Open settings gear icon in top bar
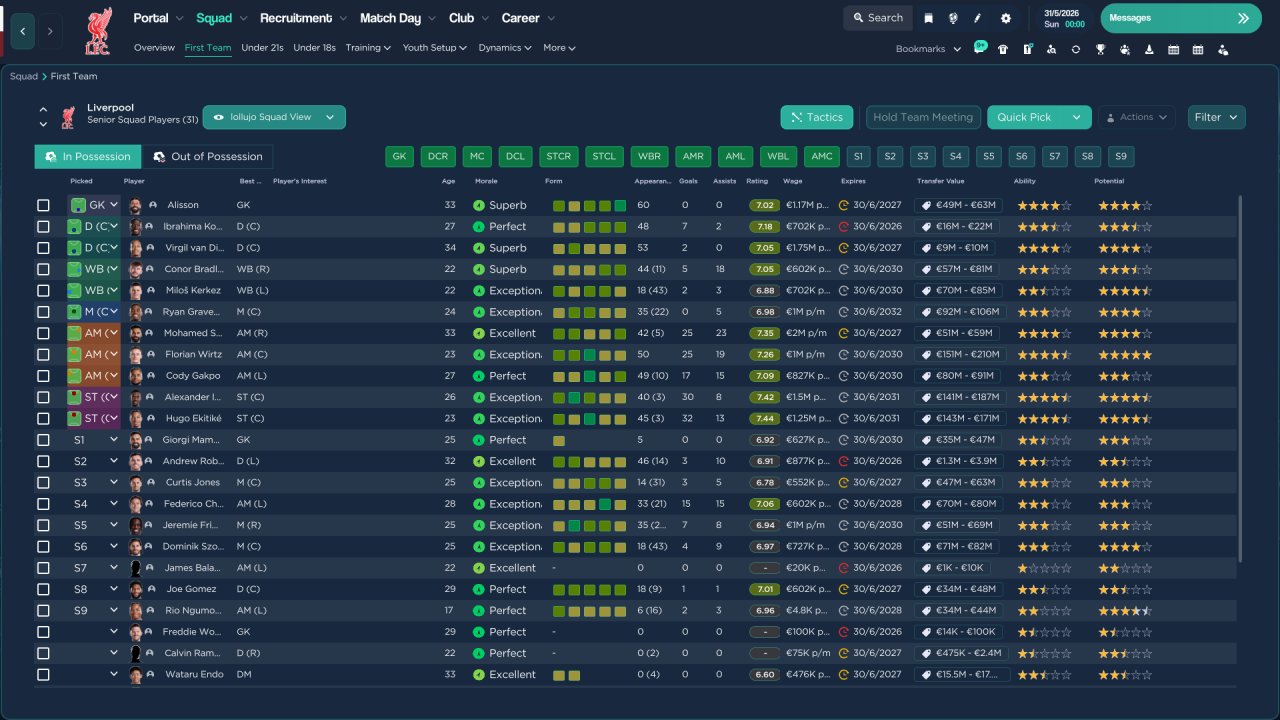Image resolution: width=1280 pixels, height=720 pixels. coord(1006,18)
